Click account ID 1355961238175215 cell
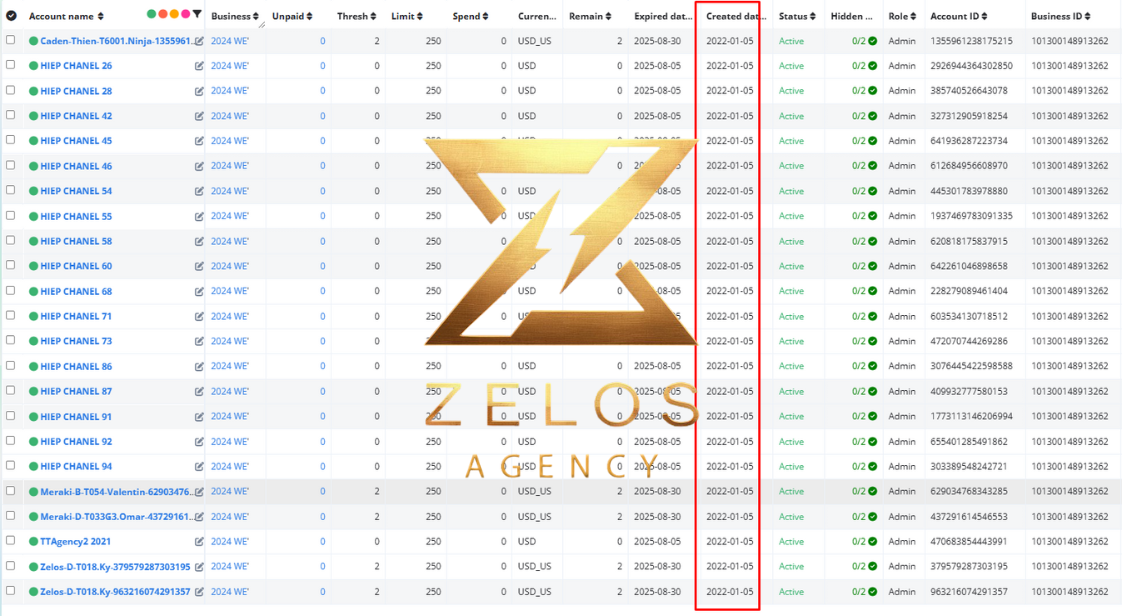This screenshot has width=1122, height=616. (x=971, y=41)
